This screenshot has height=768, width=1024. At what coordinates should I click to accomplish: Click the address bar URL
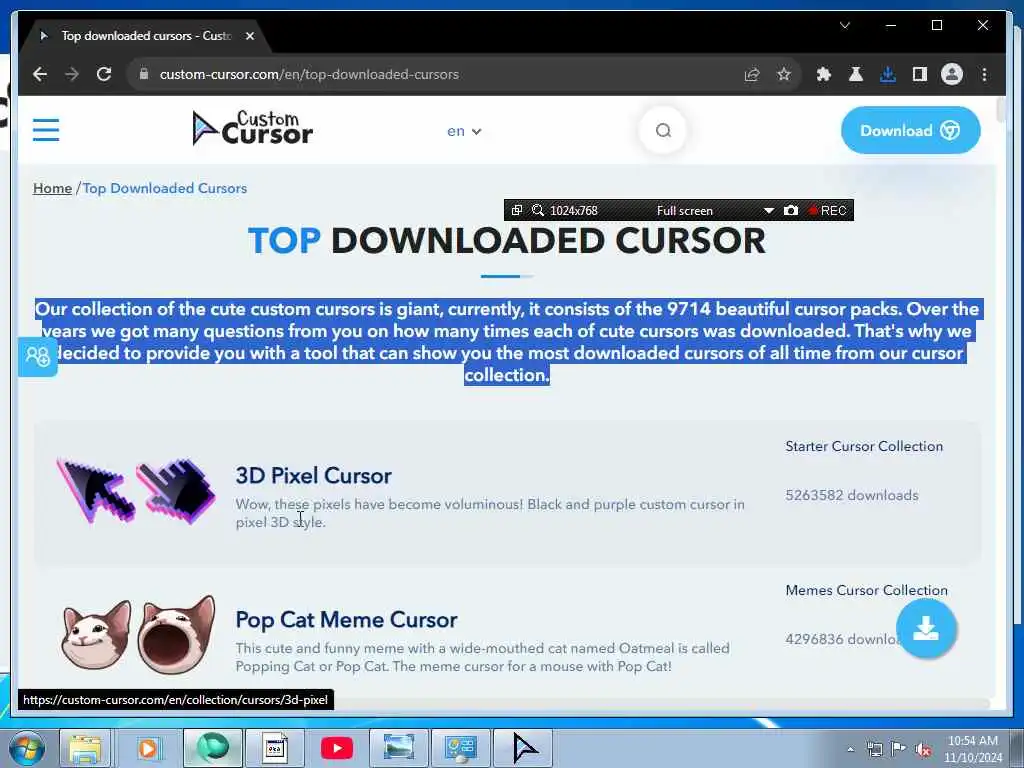coord(309,74)
